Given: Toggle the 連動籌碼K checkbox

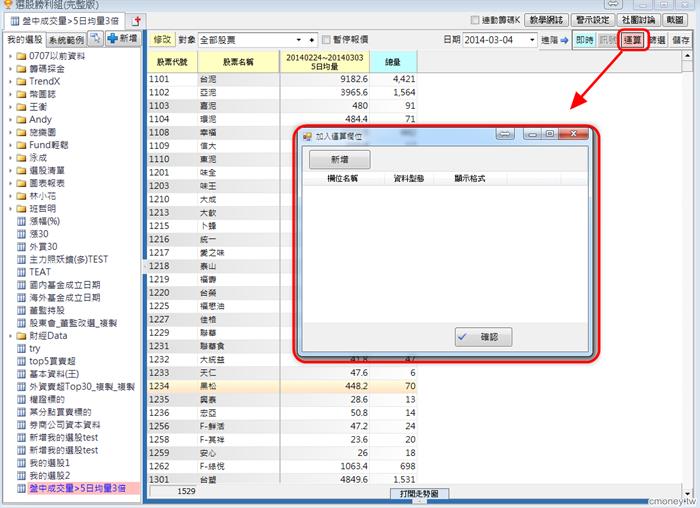Looking at the screenshot, I should pos(475,20).
